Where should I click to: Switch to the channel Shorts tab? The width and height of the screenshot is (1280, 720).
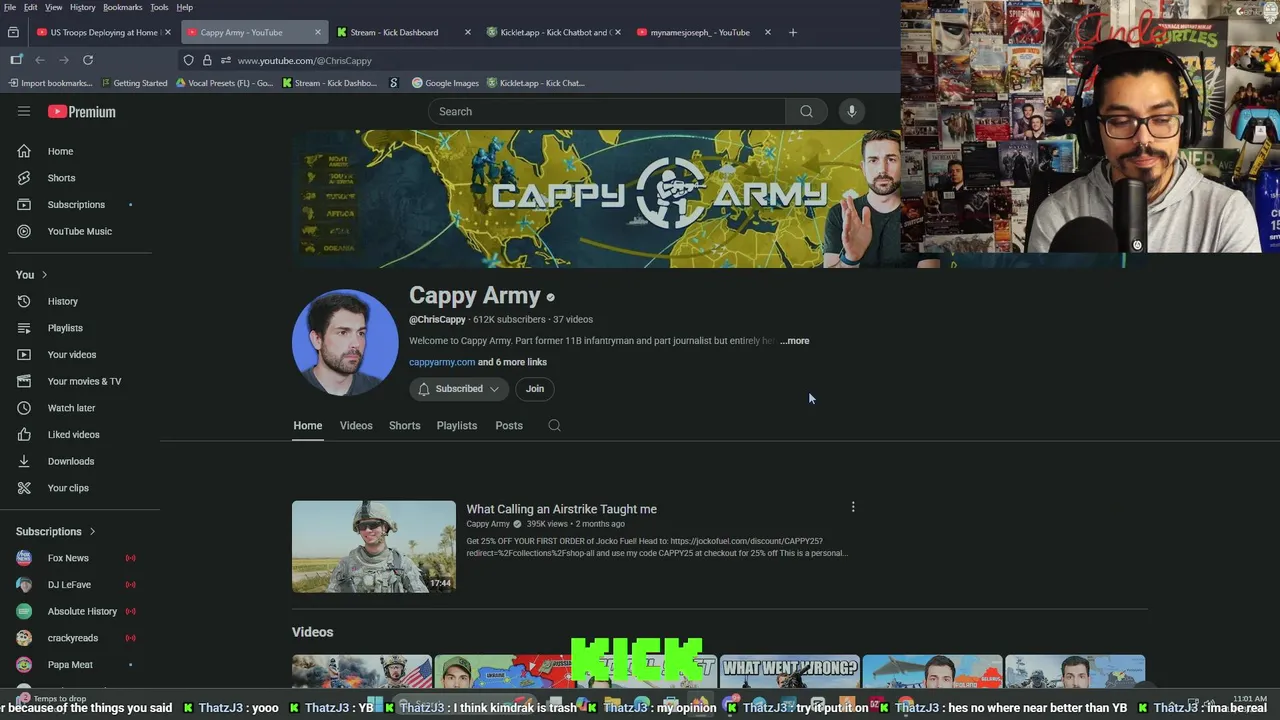coord(404,426)
